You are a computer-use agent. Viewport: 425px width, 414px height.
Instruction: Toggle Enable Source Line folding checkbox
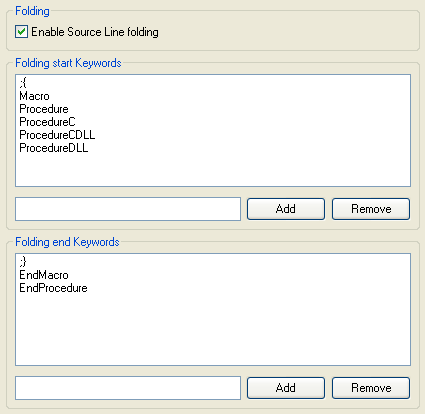tap(21, 32)
